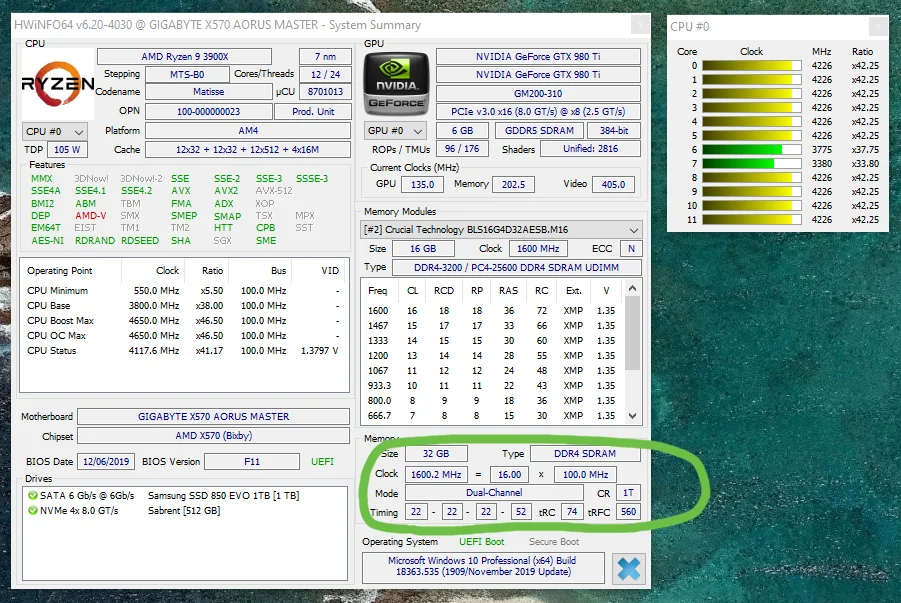This screenshot has height=603, width=901.
Task: Click the GIGABYTE X570 AORUS MASTER motherboard field
Action: [x=214, y=417]
